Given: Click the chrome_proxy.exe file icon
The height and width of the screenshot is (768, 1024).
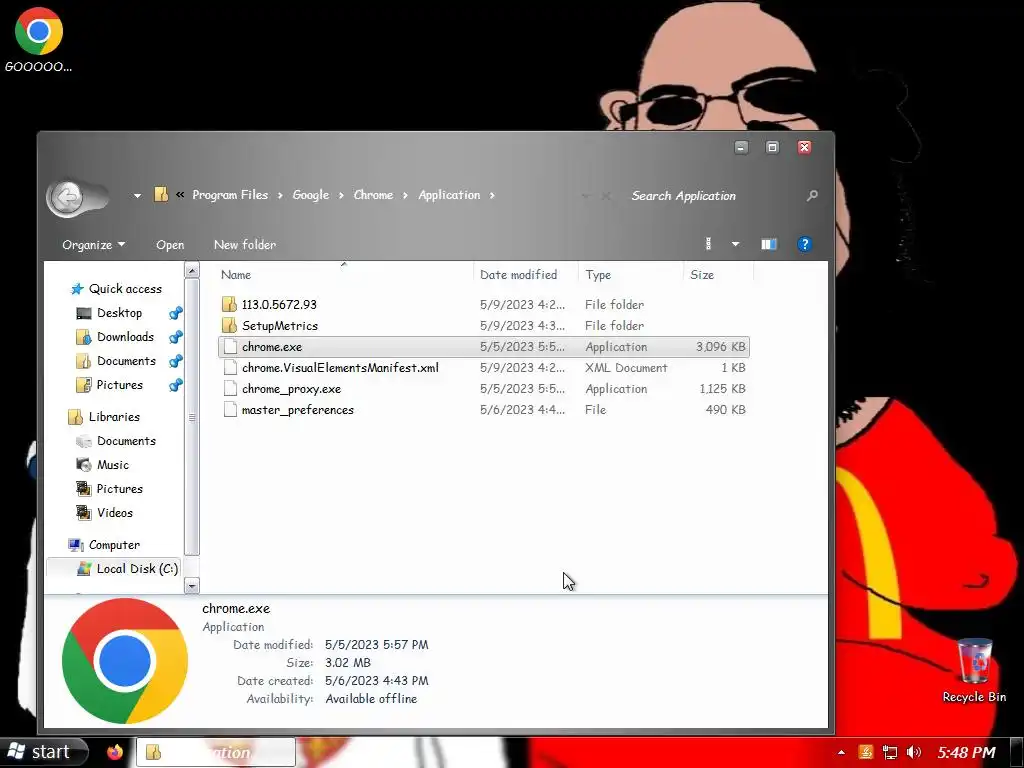Looking at the screenshot, I should (x=229, y=389).
